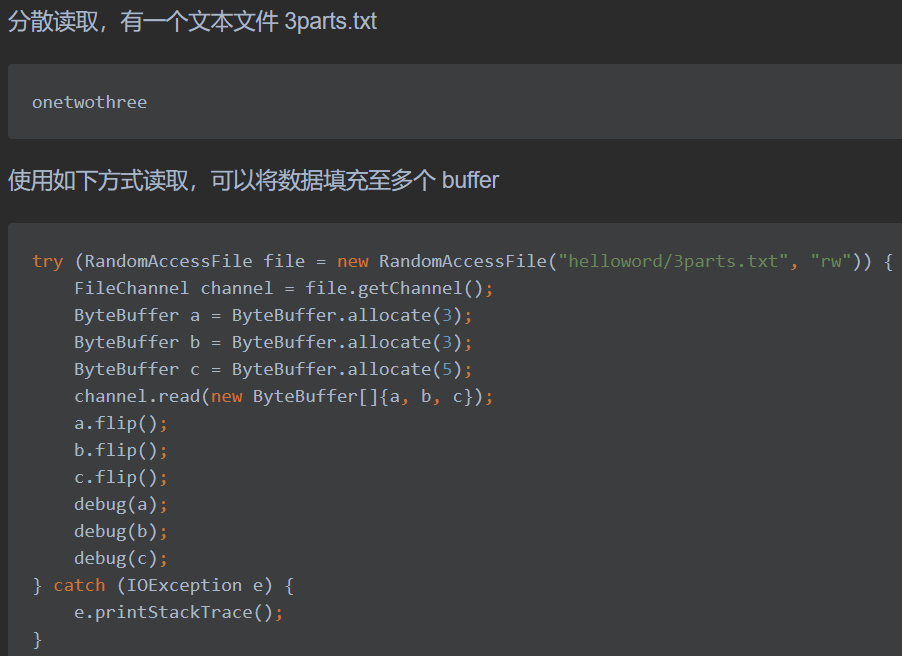Click the 'ByteBuffer b = ByteBuffer.allocate(3);' line
Image resolution: width=902 pixels, height=656 pixels.
(273, 342)
